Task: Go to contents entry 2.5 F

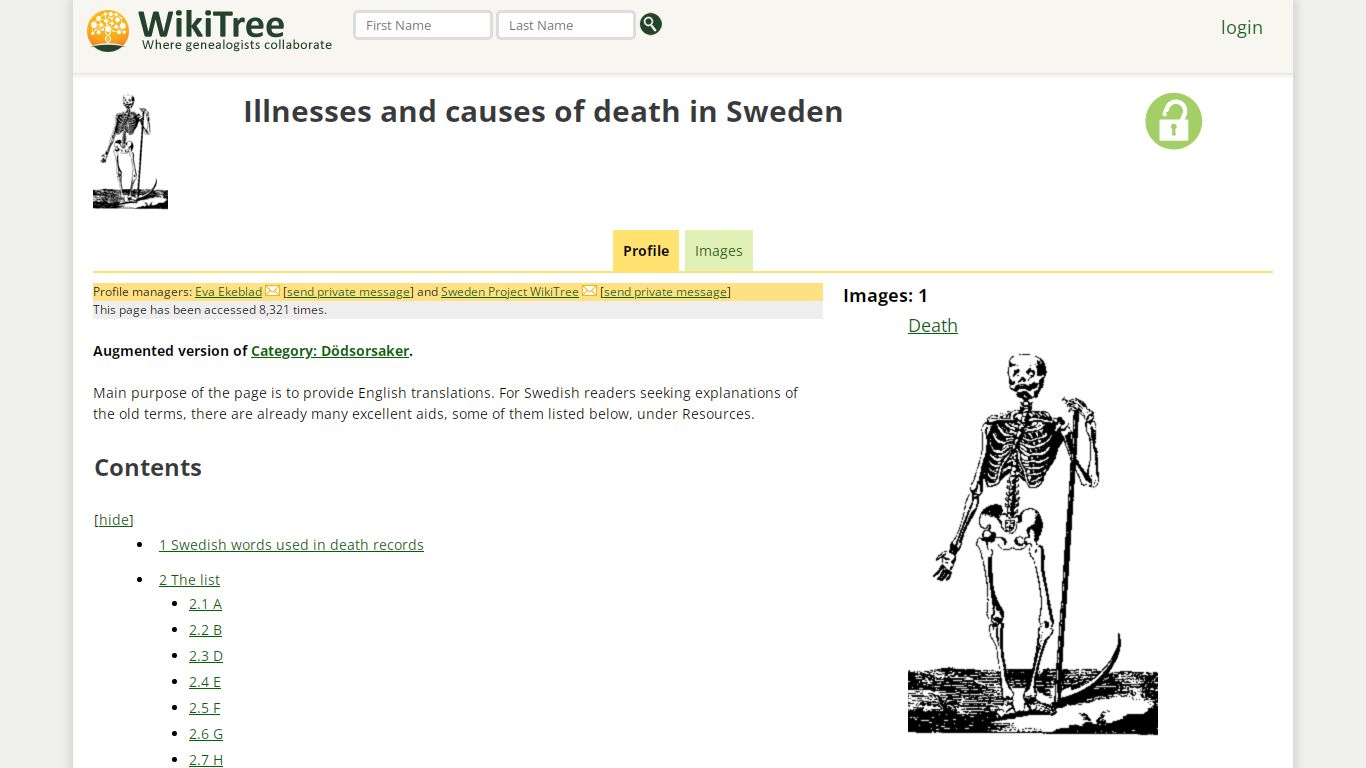Action: pos(204,708)
